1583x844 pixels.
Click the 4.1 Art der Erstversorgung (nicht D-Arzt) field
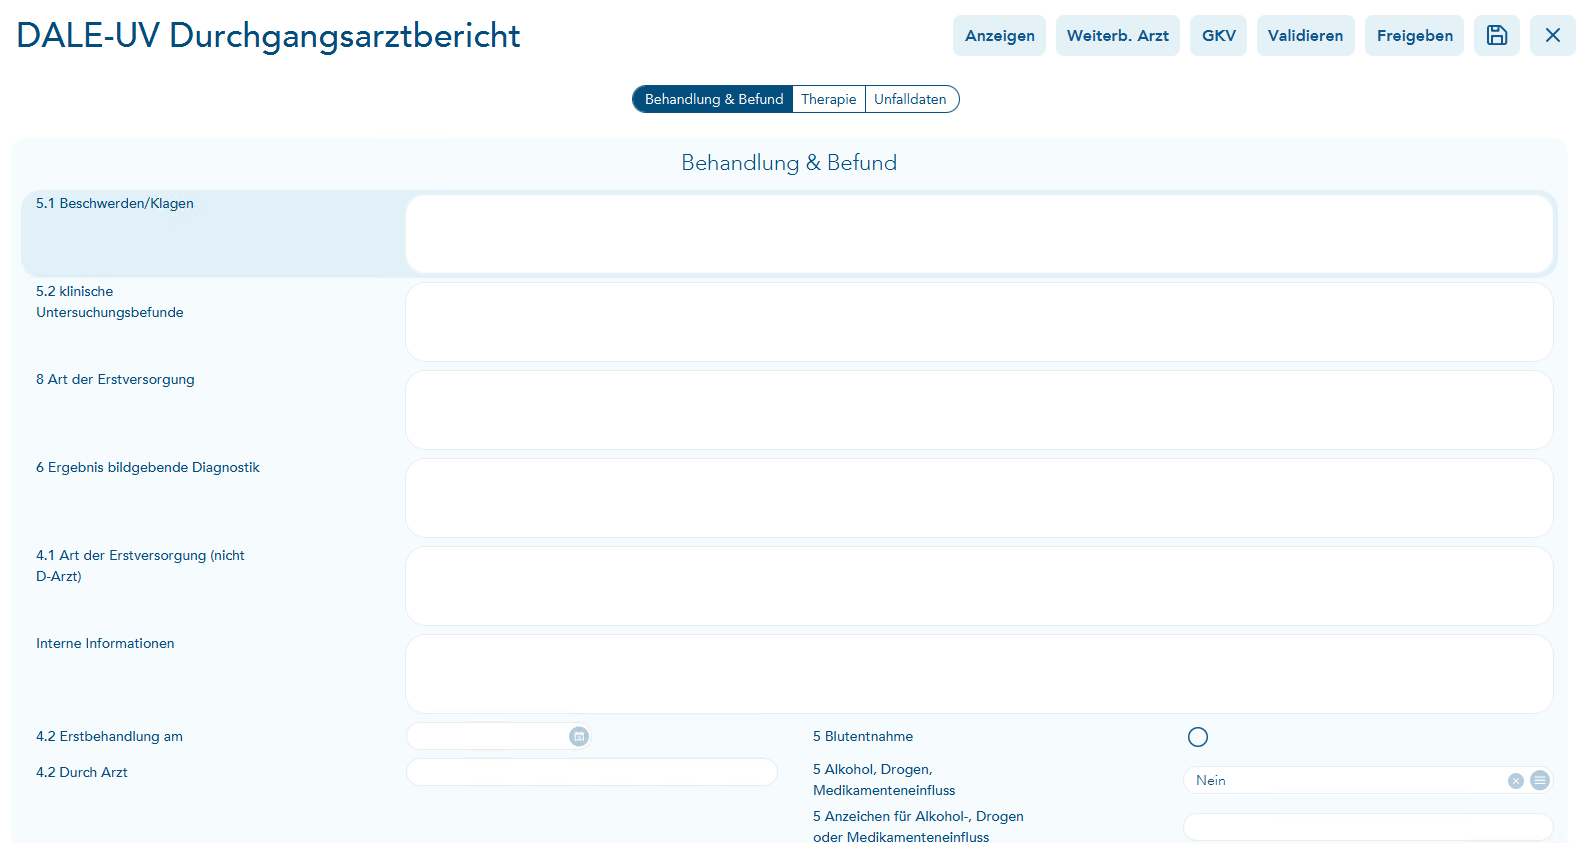pos(979,586)
